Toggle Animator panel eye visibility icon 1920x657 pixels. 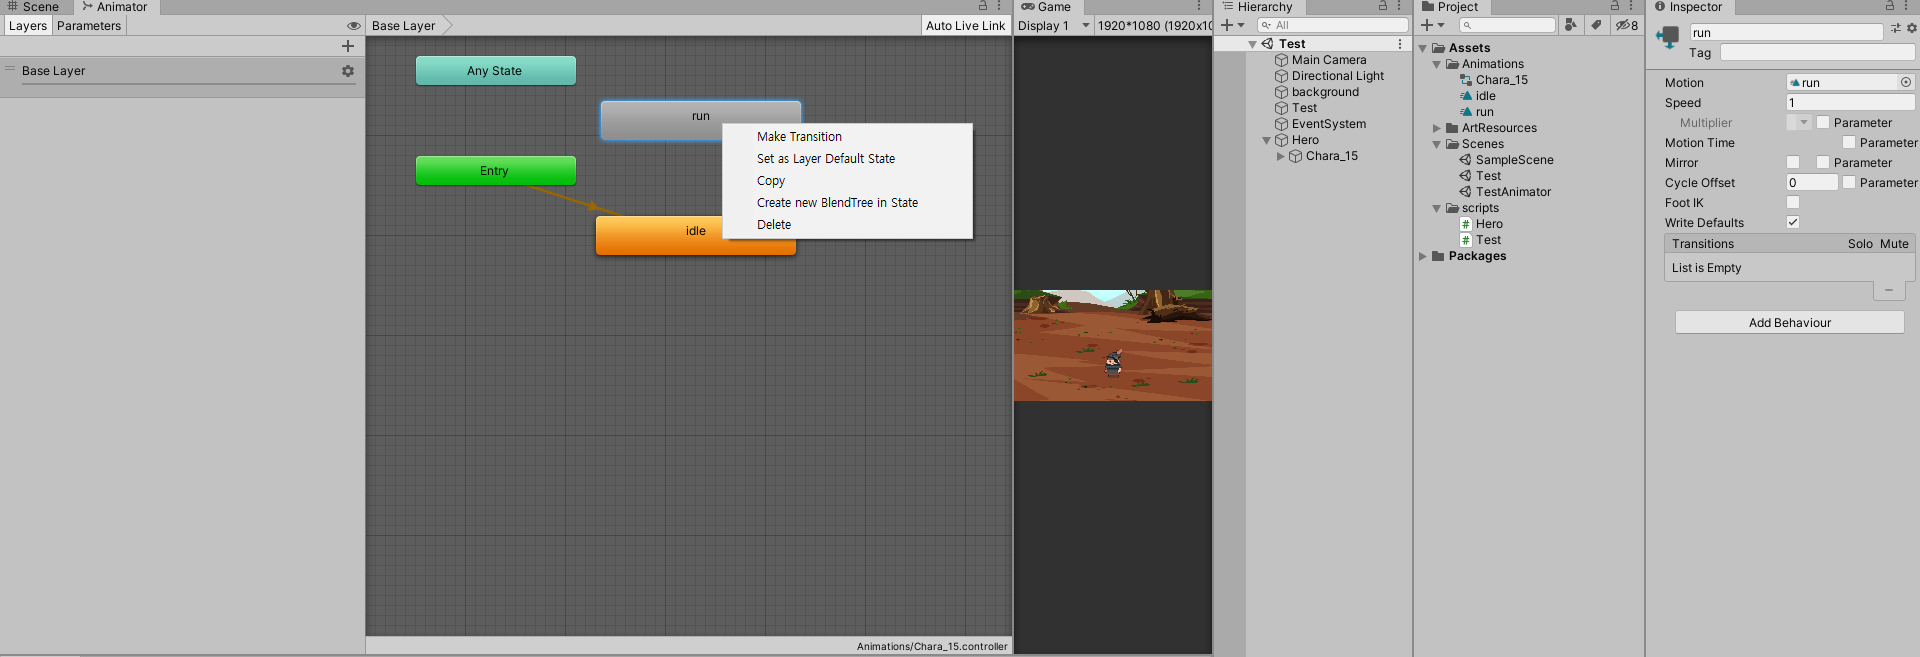[353, 26]
